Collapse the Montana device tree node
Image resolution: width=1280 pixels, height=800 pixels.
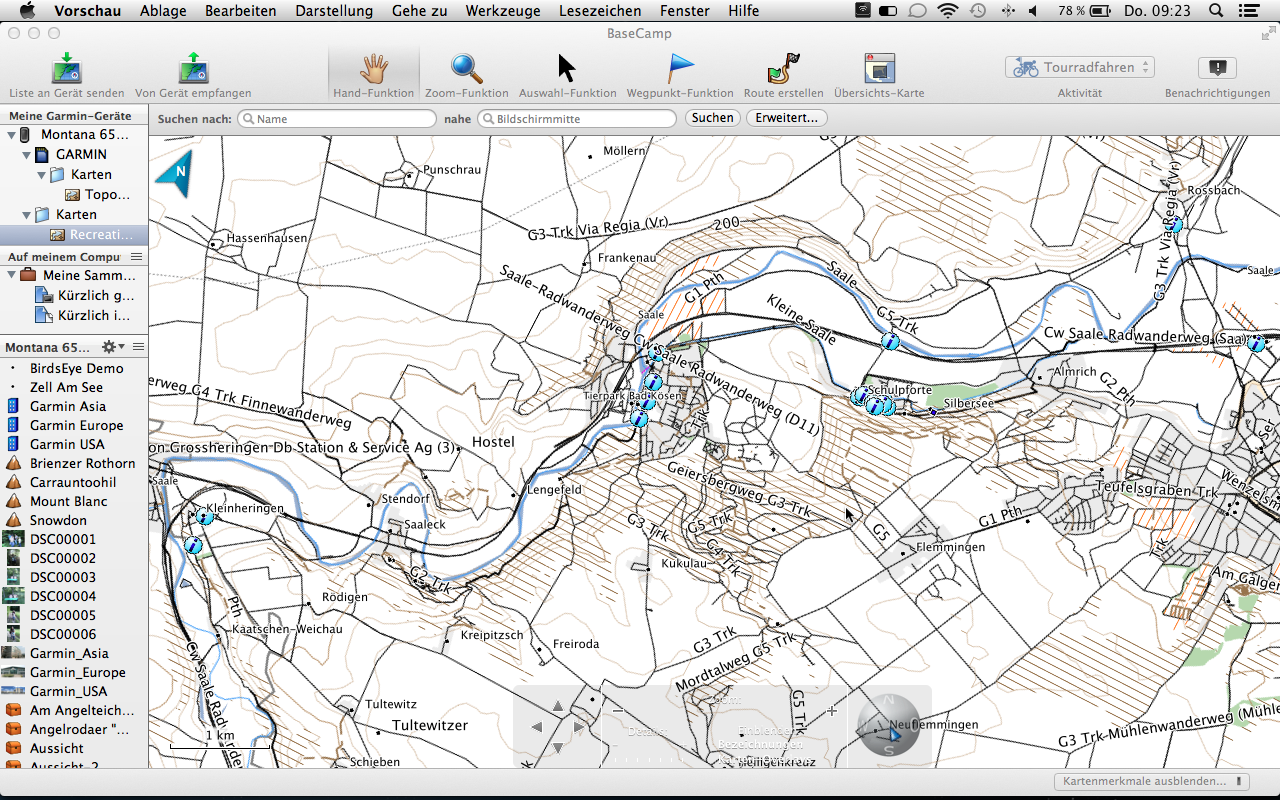[x=11, y=135]
